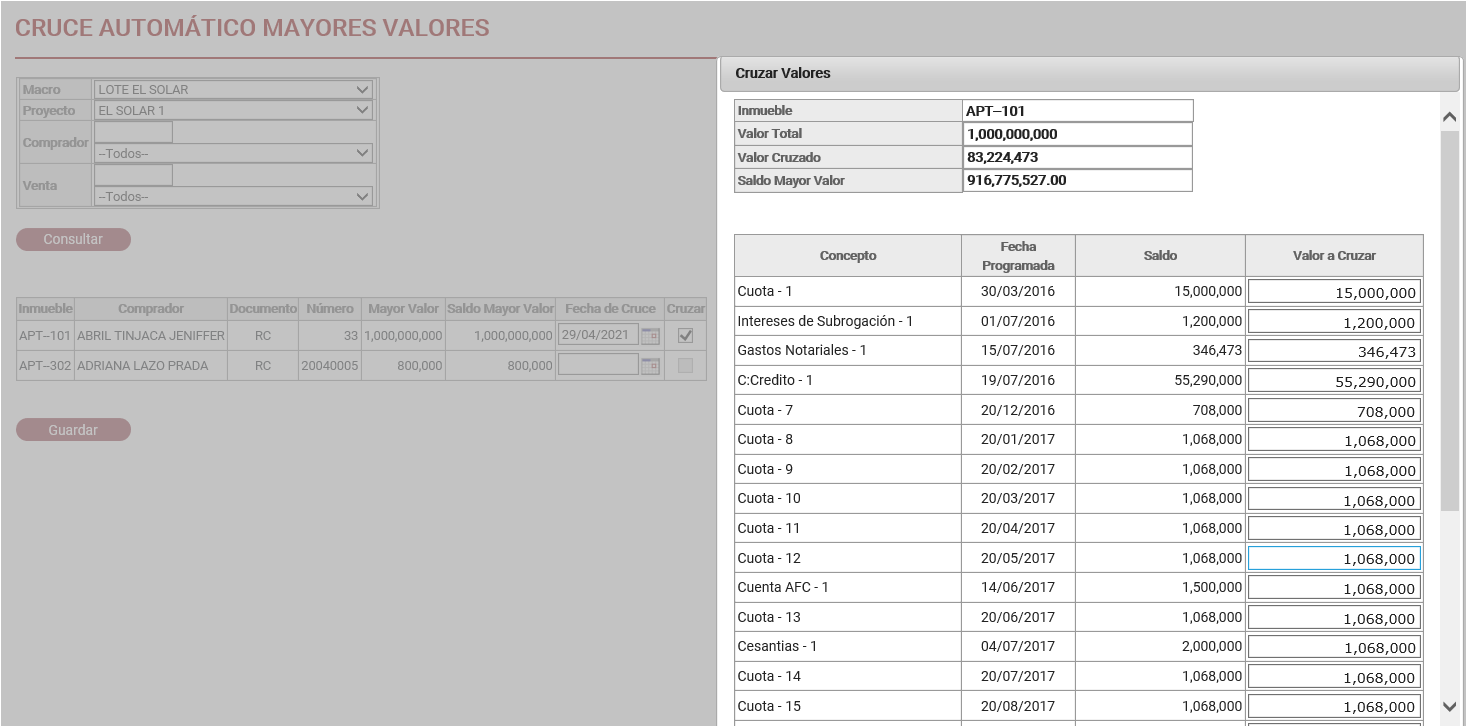The width and height of the screenshot is (1466, 726).
Task: Edit Valor a Cruzar for Cuota - 9
Action: pos(1334,470)
